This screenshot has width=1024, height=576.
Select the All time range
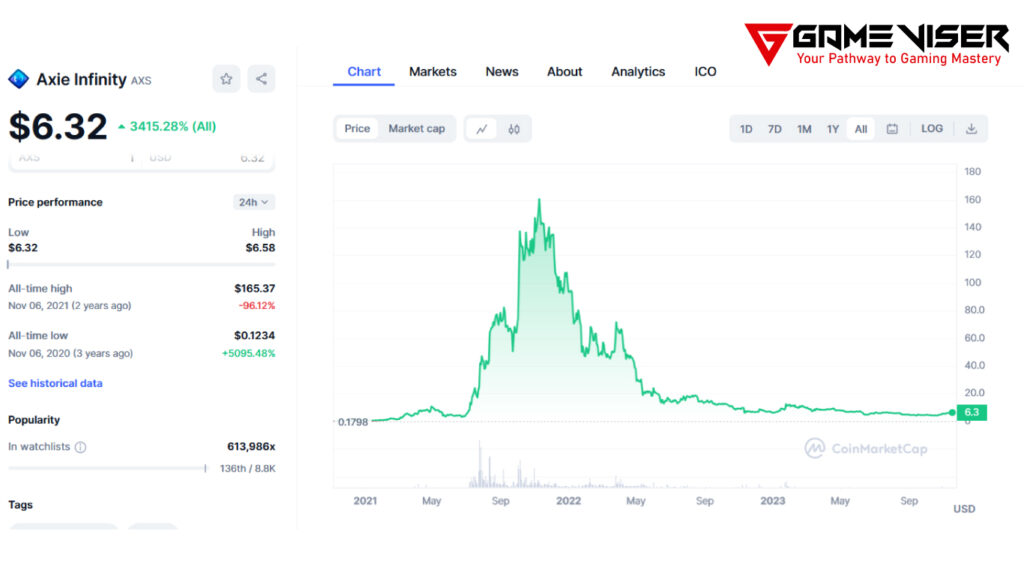coord(861,129)
